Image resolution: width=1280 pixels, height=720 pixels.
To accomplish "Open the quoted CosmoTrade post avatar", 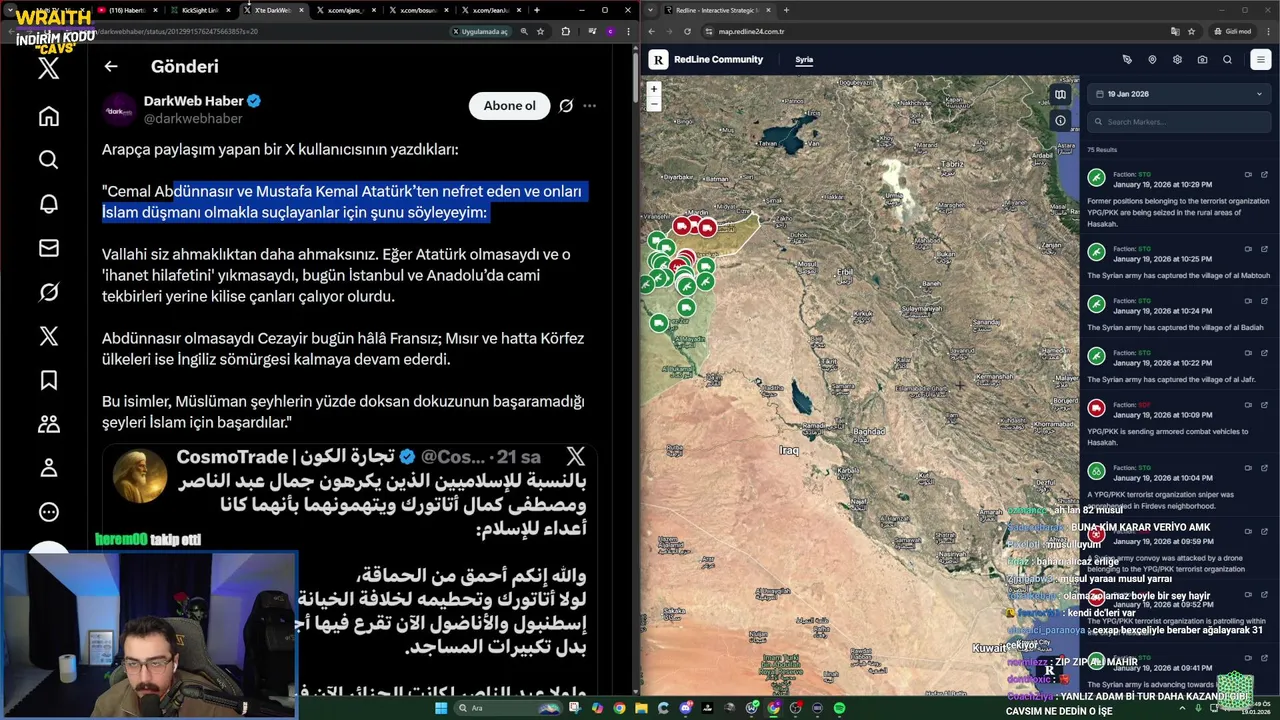I will tap(139, 475).
